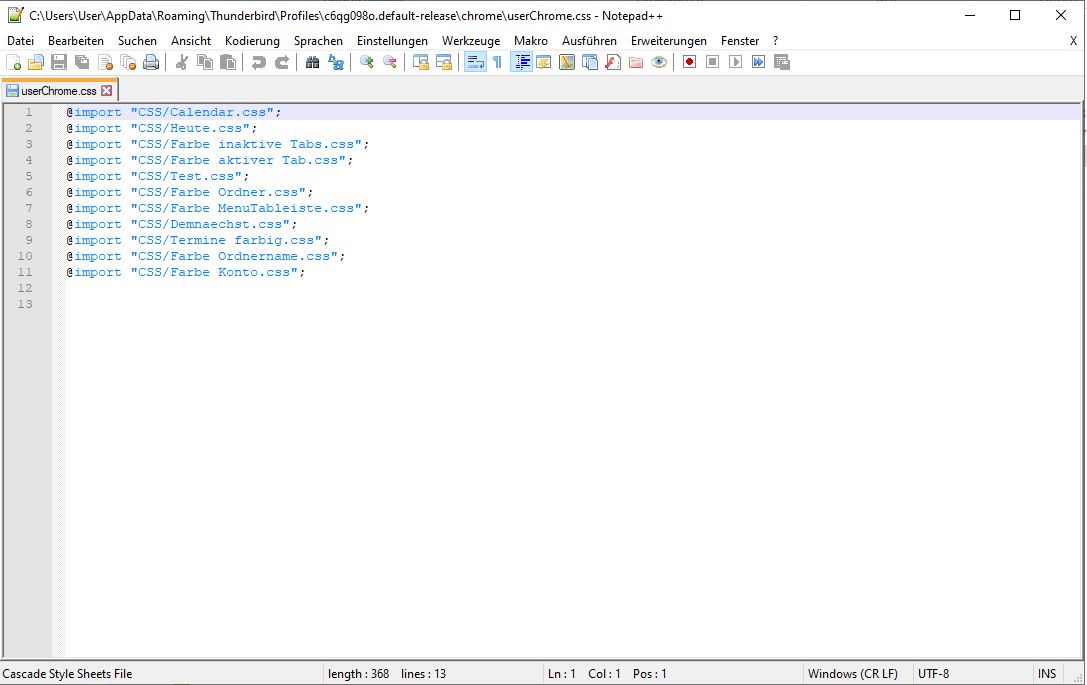
Task: Toggle the indent guide button
Action: [521, 62]
